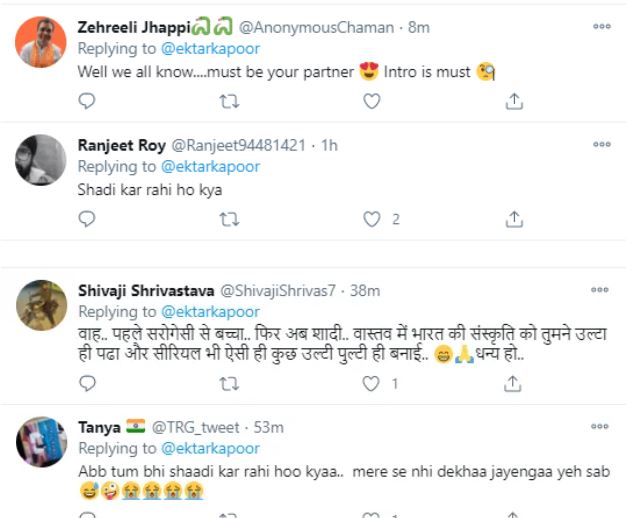
Task: Like Shivaji Shrivastava's tweet
Action: [x=372, y=383]
